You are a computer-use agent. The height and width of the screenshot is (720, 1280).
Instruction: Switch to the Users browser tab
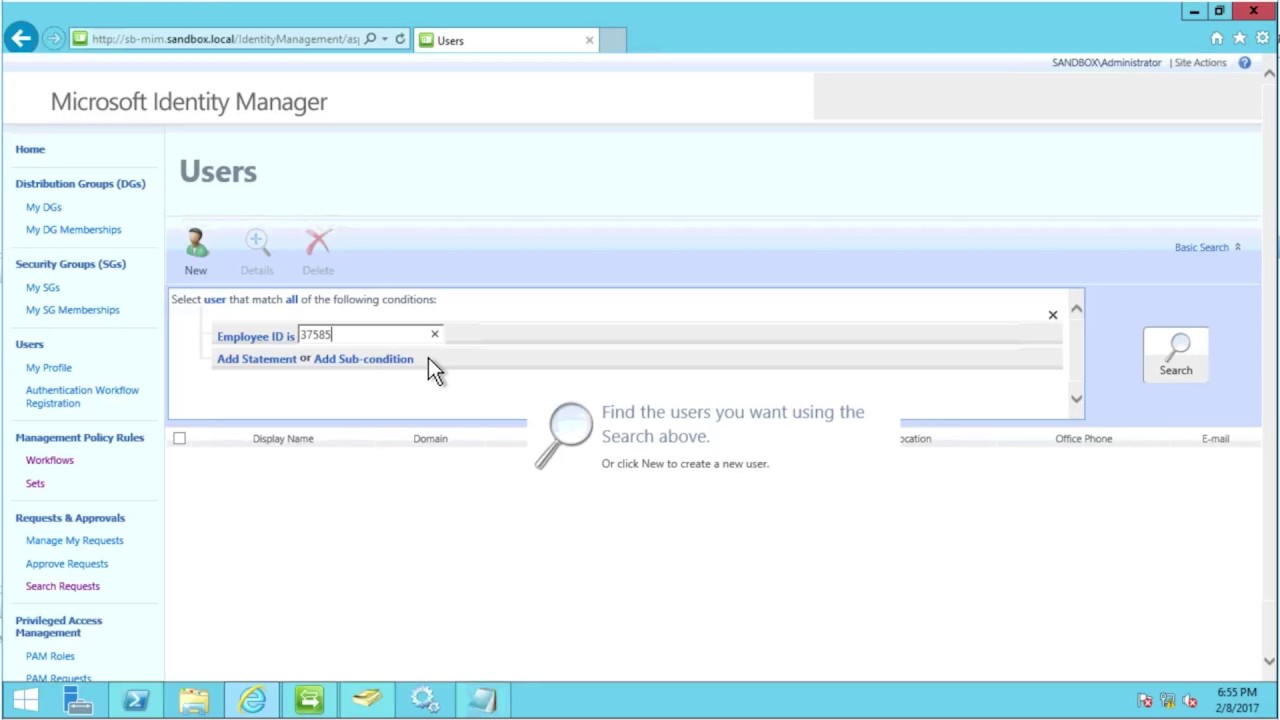[x=506, y=40]
